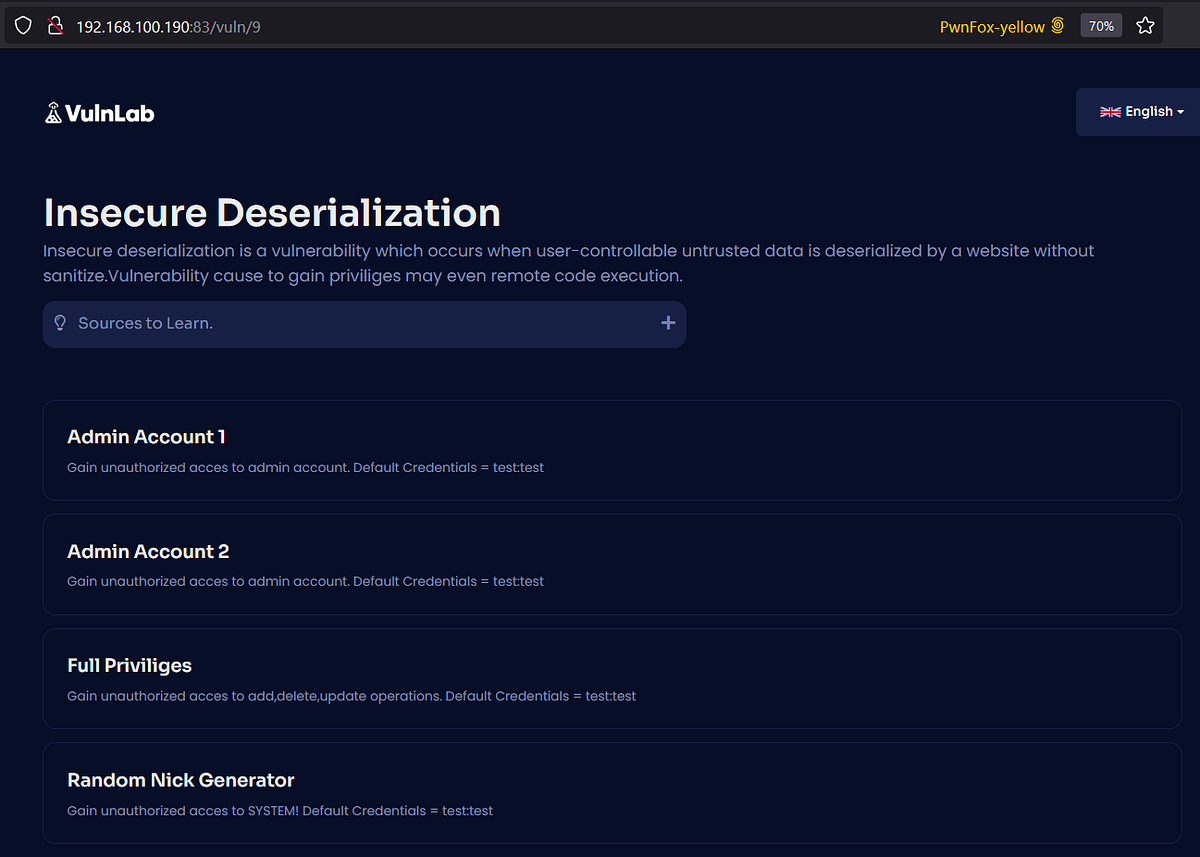Expand the Full Priviliges card
The height and width of the screenshot is (857, 1200).
tap(610, 678)
